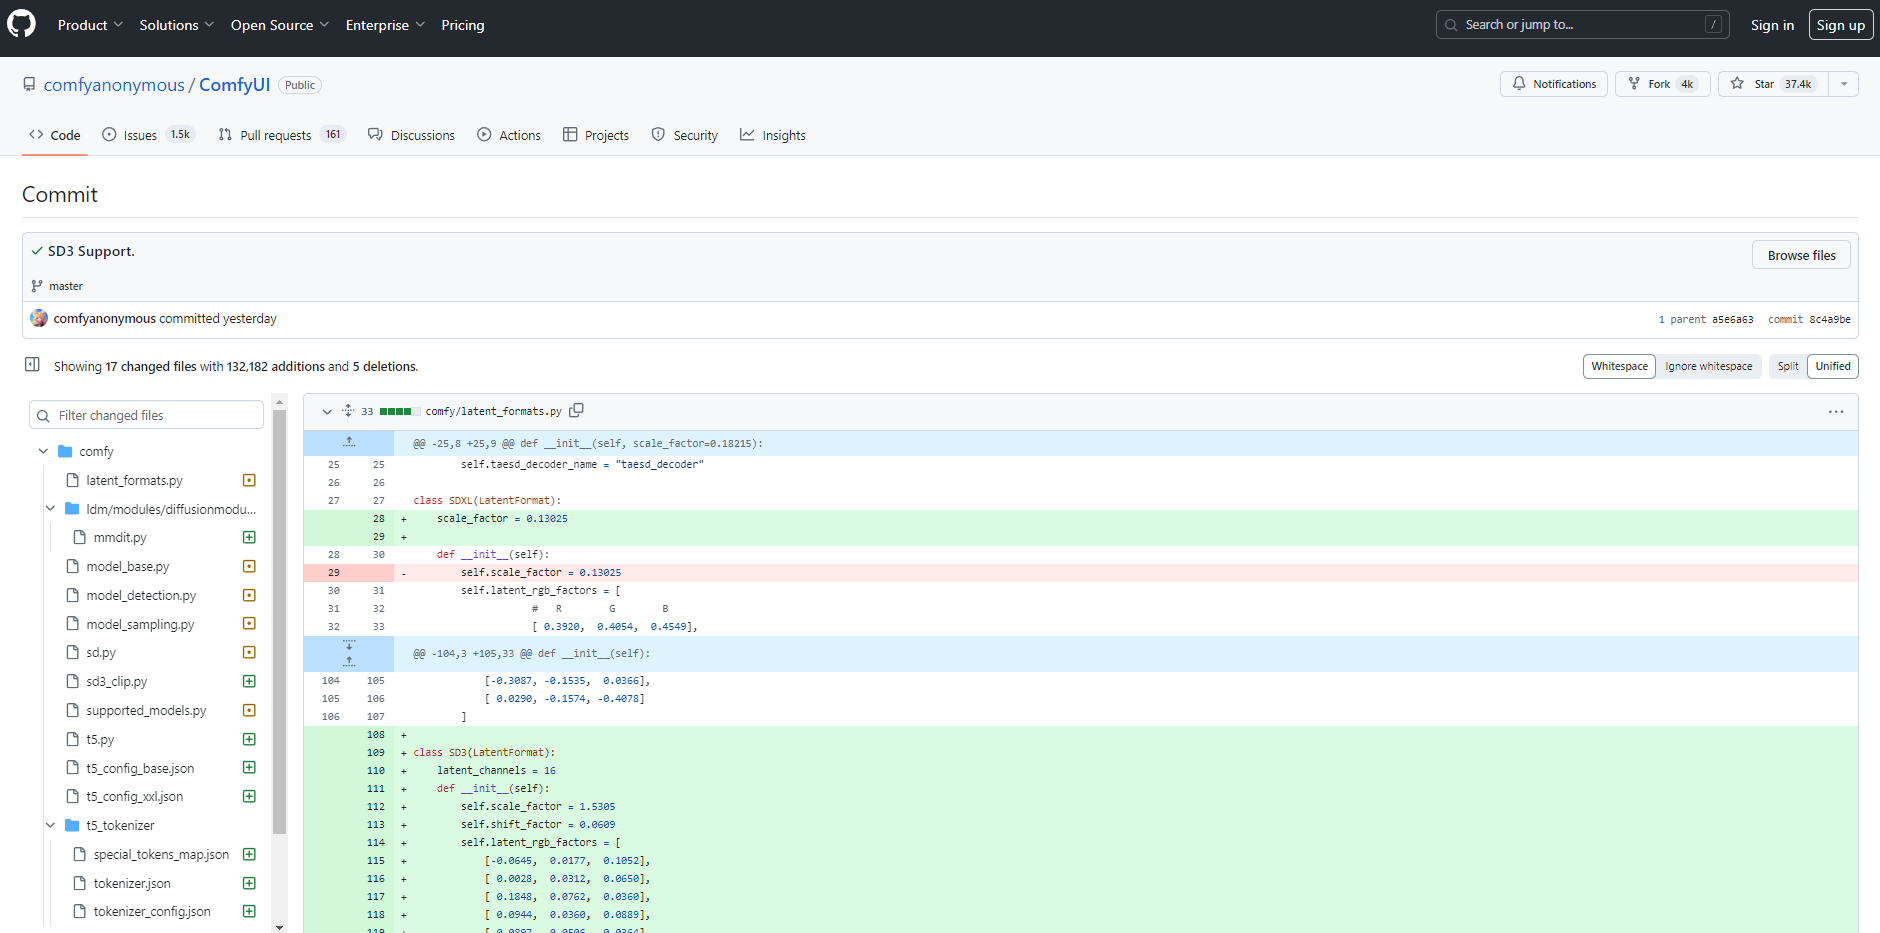Click the modified-file marker beside sd.py
The width and height of the screenshot is (1880, 933).
(x=249, y=652)
